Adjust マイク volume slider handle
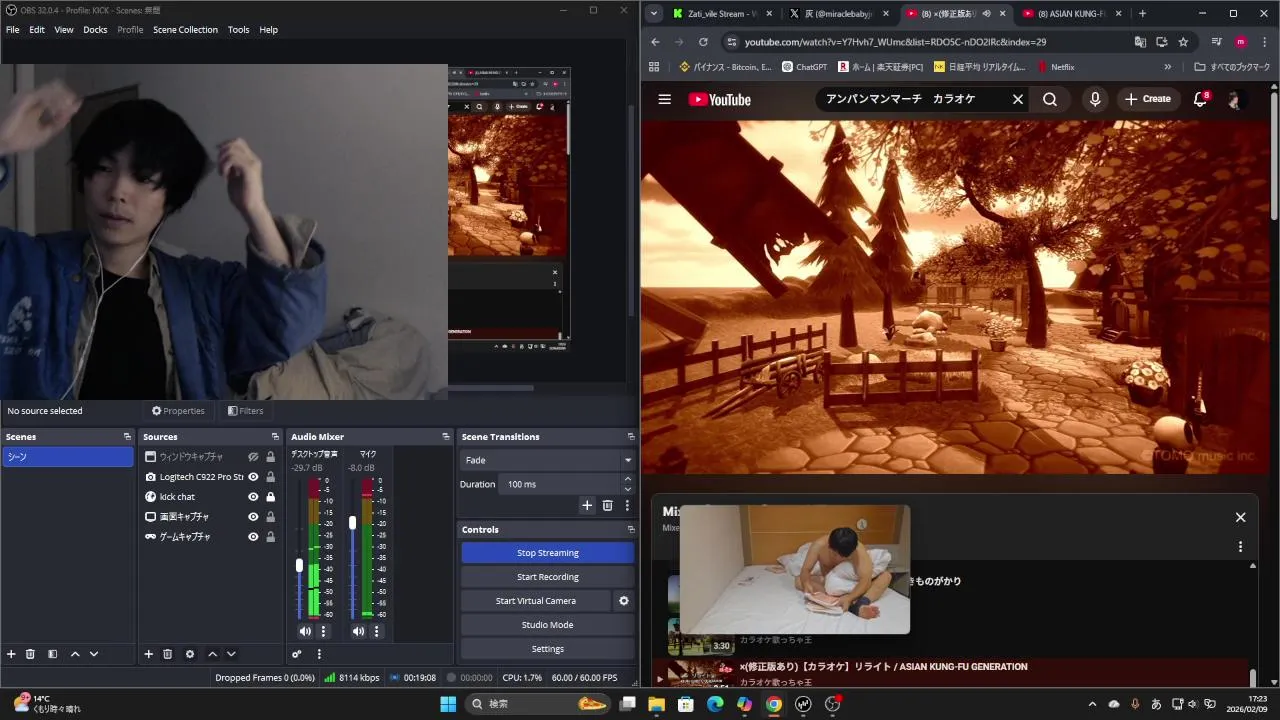 (352, 523)
